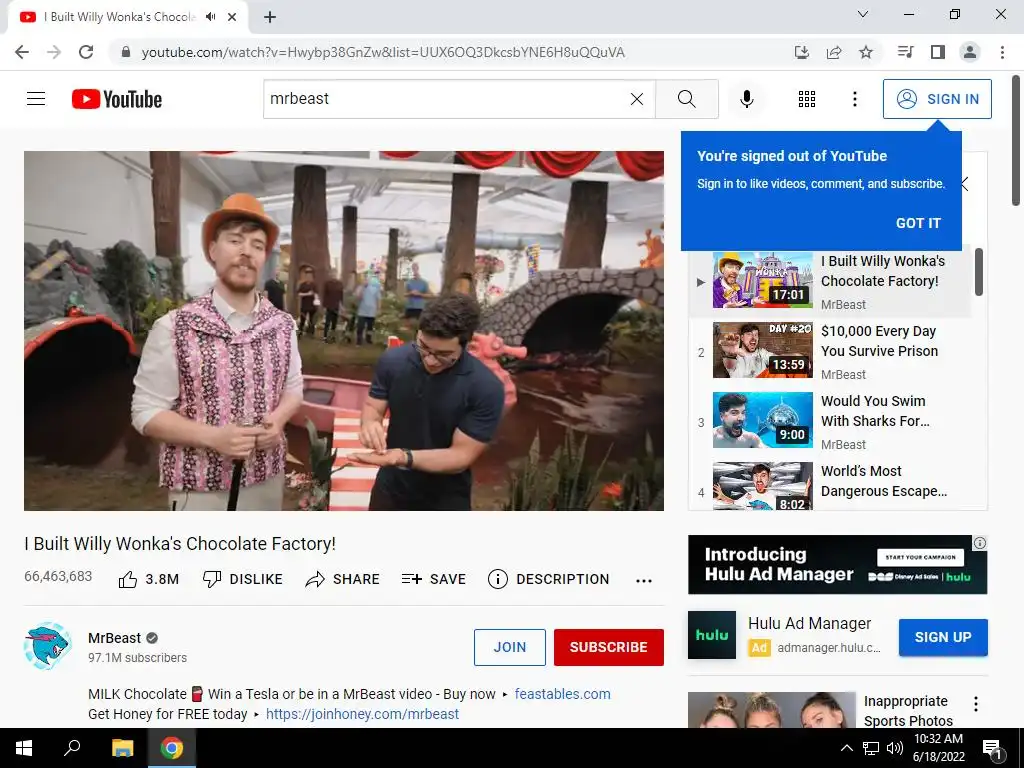Open the taskbar volume speaker icon

(895, 748)
